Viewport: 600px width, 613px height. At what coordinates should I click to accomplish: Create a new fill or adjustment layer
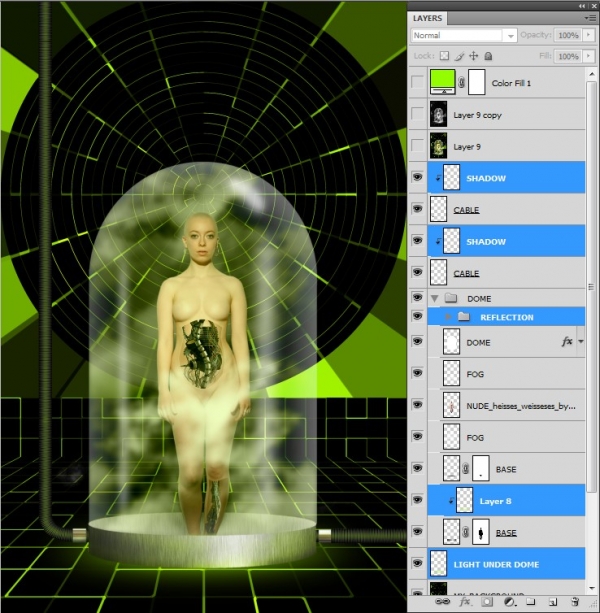(x=509, y=602)
